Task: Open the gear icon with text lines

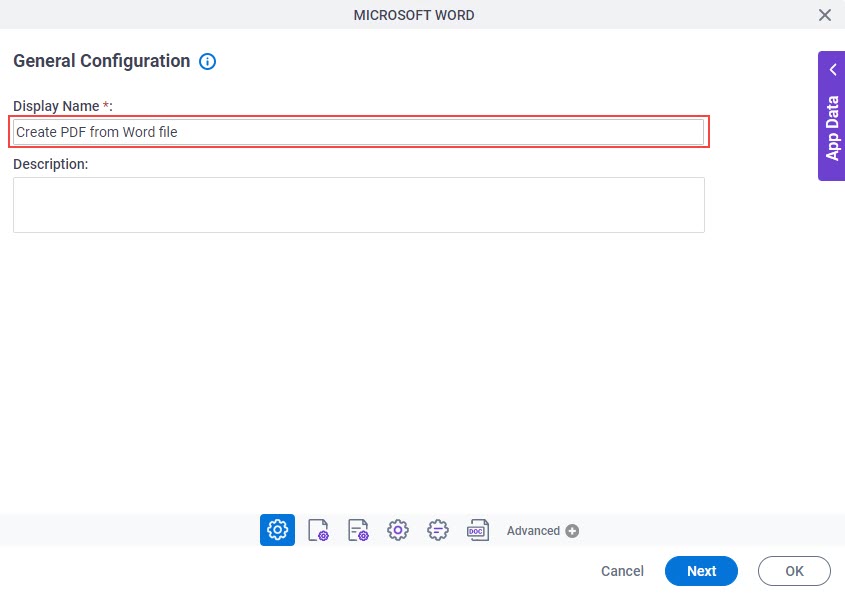Action: pos(438,530)
